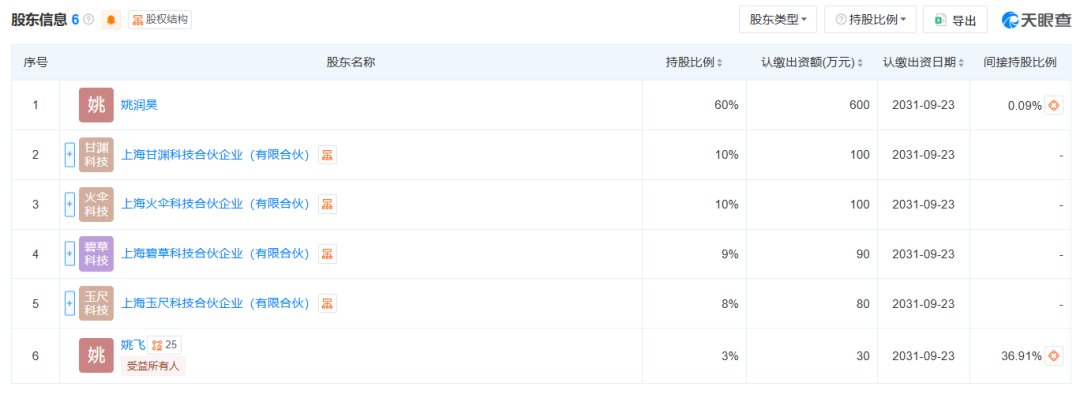
Task: Open equity chart icon for 上海玉尺科技合伙企业
Action: coord(327,304)
